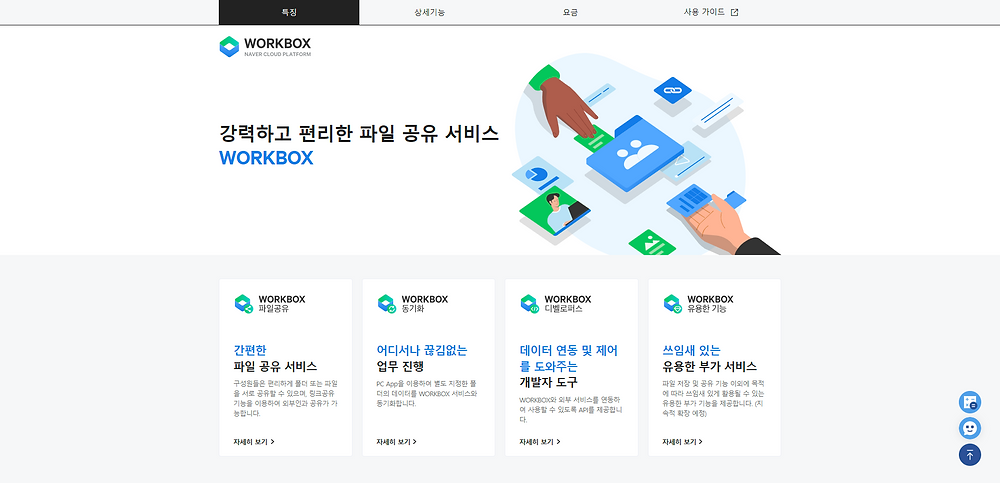Switch to the 상세기능 tab
Screen dimensions: 1000x483
(429, 12)
